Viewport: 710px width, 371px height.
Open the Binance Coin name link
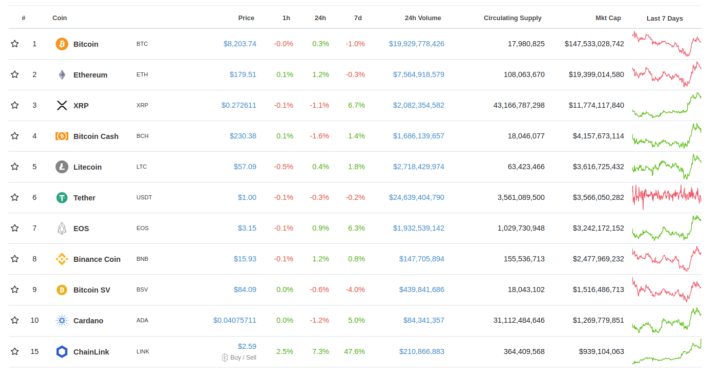pyautogui.click(x=97, y=259)
